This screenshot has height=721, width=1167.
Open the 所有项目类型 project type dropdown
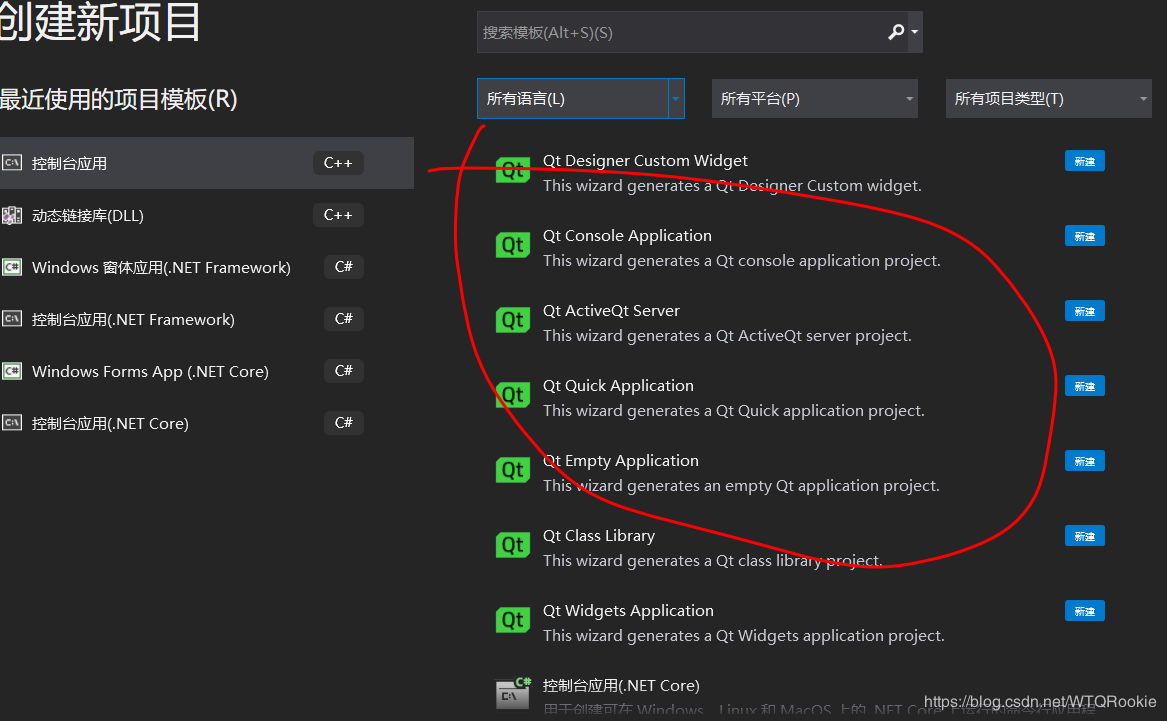tap(1048, 99)
